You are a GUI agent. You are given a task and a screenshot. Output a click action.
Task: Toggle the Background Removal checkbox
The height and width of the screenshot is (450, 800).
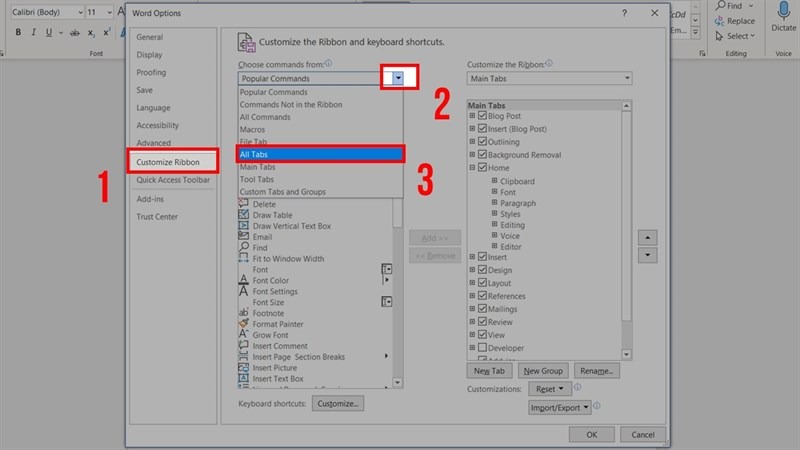(x=483, y=155)
